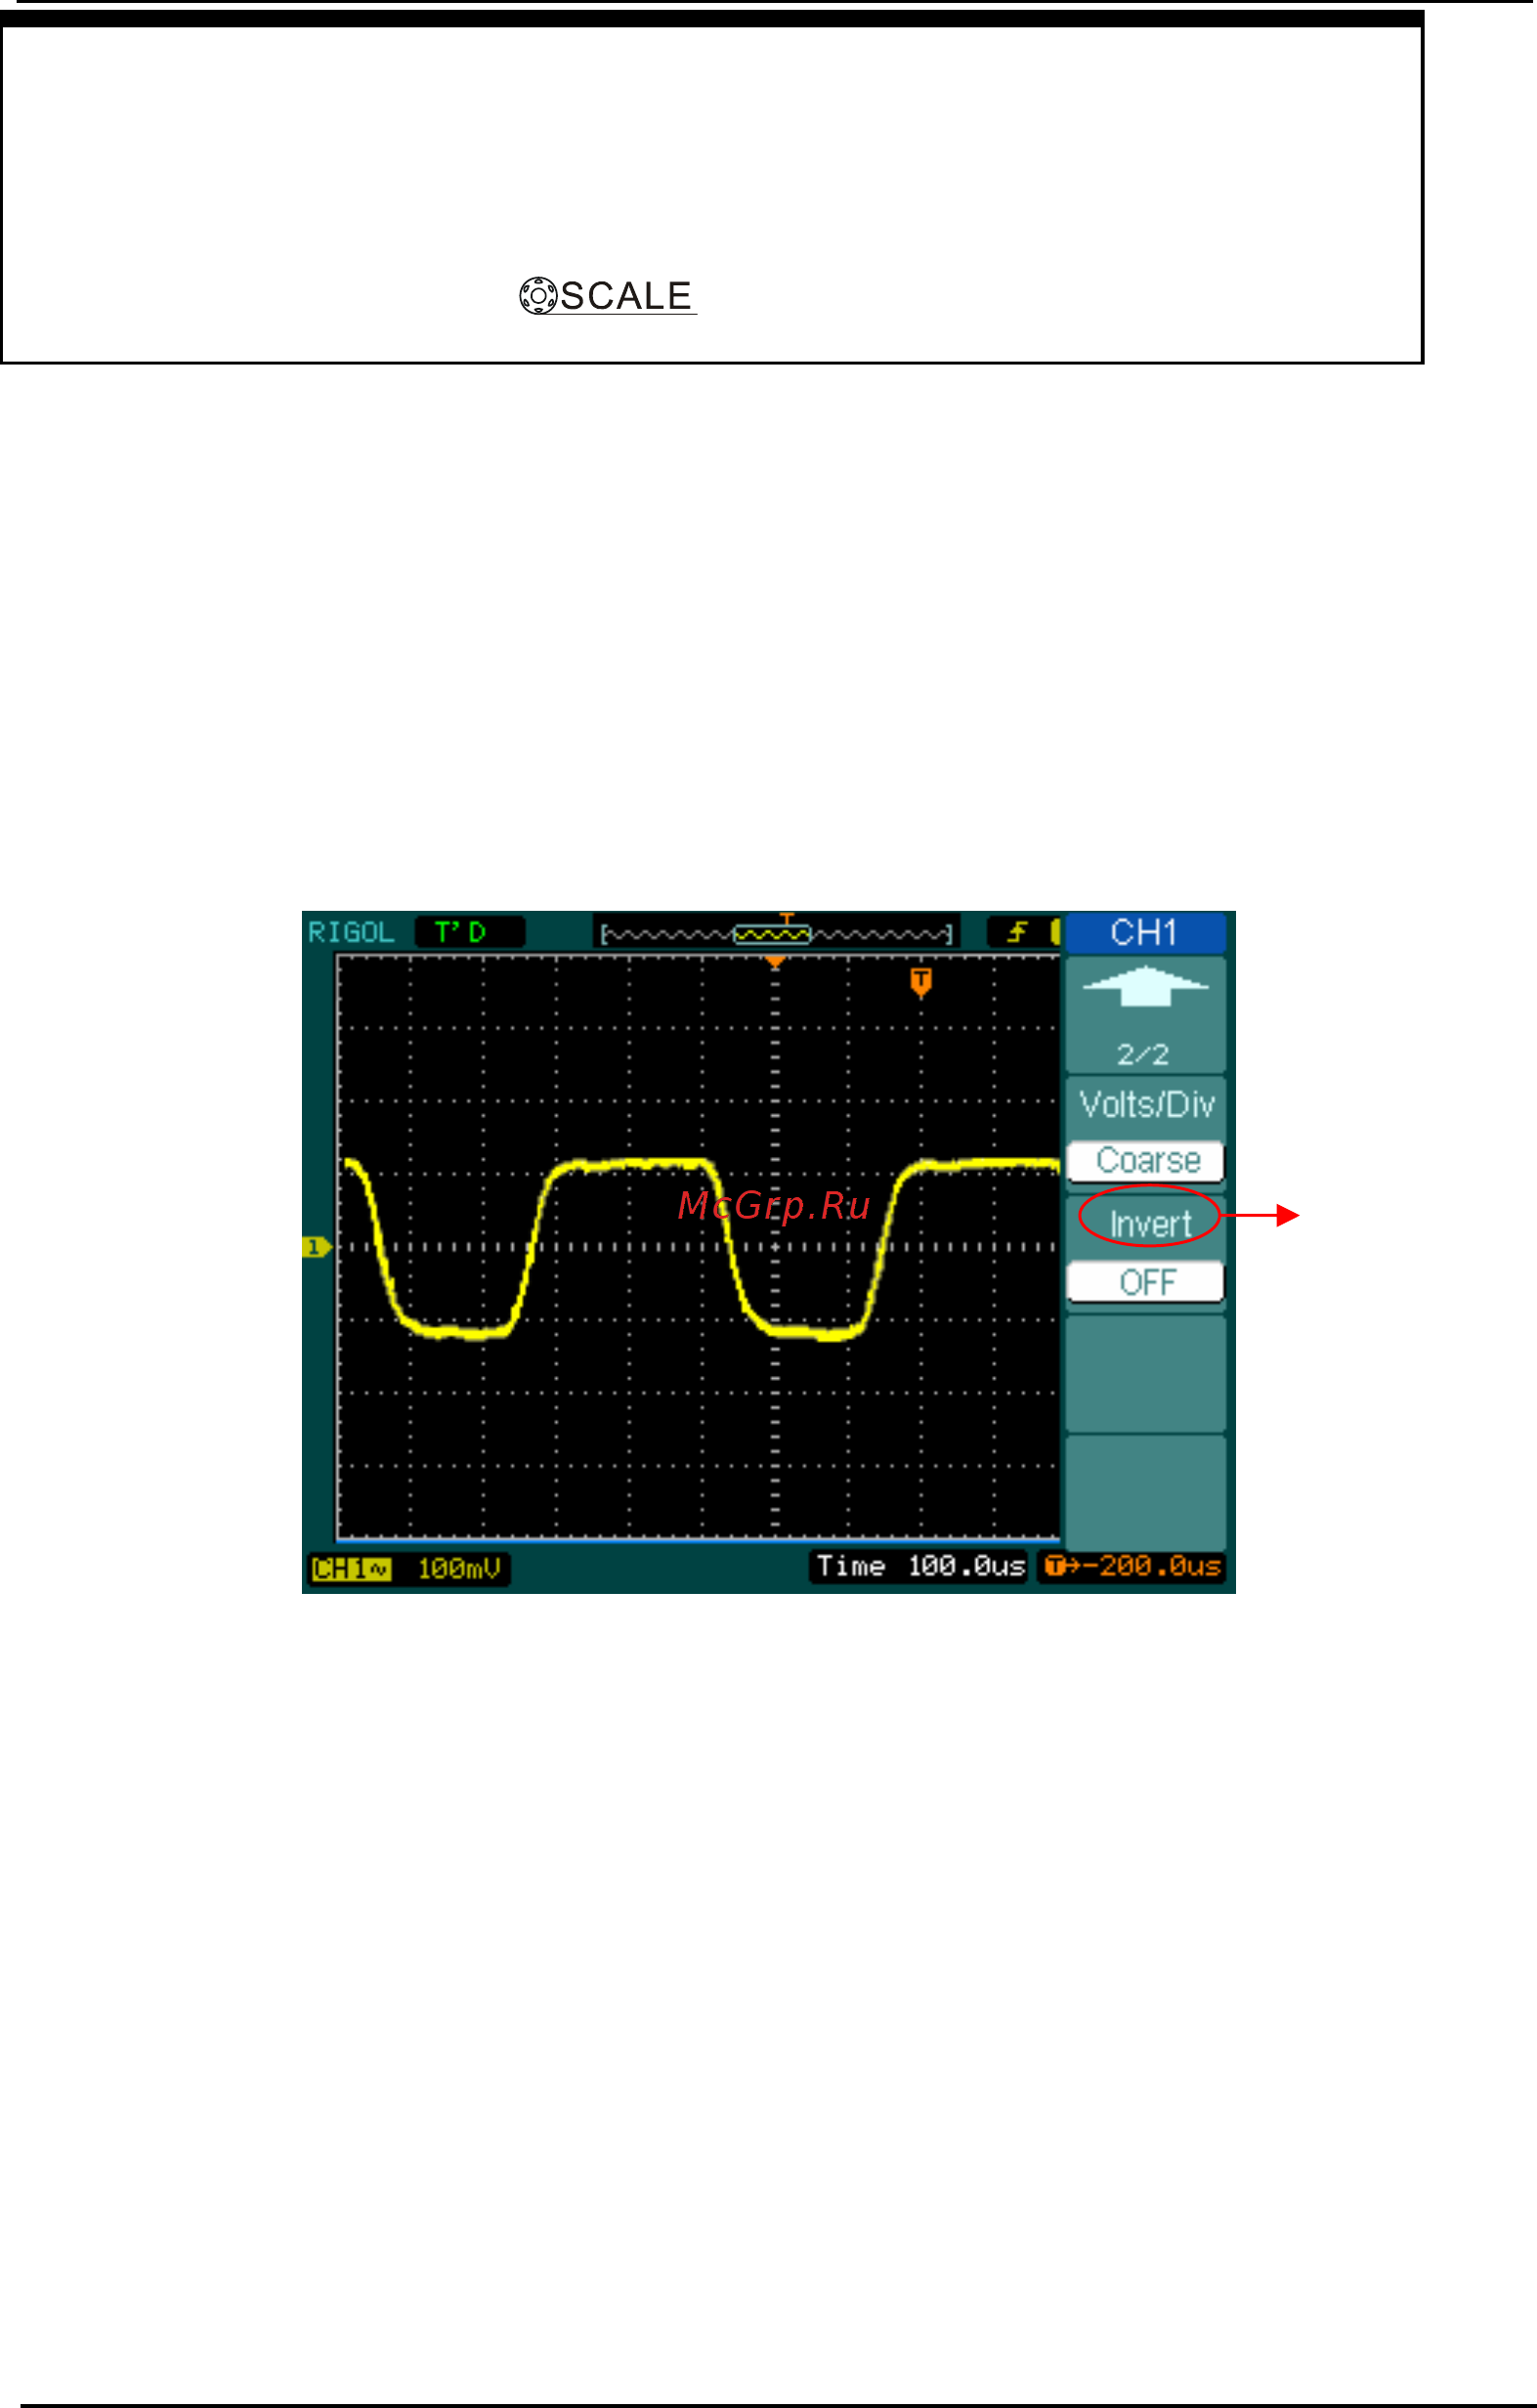Go to previous menu page via up arrow
1537x2408 pixels.
(x=1146, y=985)
